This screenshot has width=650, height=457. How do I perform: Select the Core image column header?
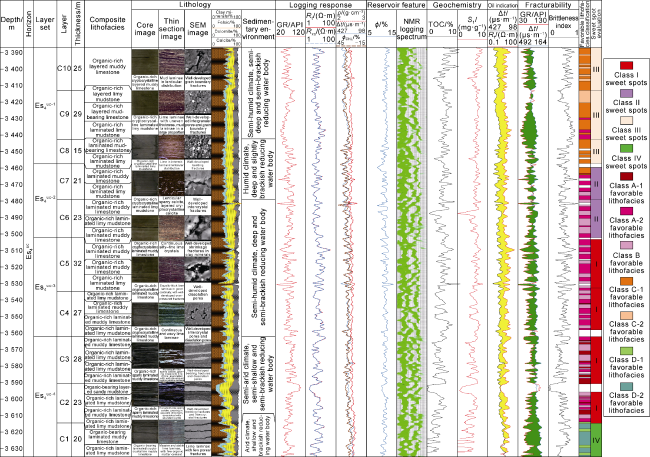[x=145, y=28]
